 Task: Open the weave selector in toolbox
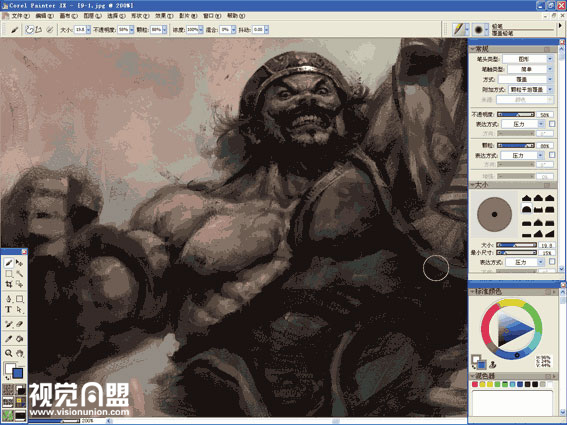(x=21, y=403)
